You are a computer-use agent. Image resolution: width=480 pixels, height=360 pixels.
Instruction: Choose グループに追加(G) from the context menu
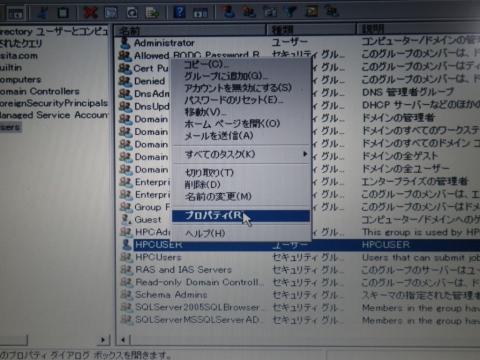(226, 76)
